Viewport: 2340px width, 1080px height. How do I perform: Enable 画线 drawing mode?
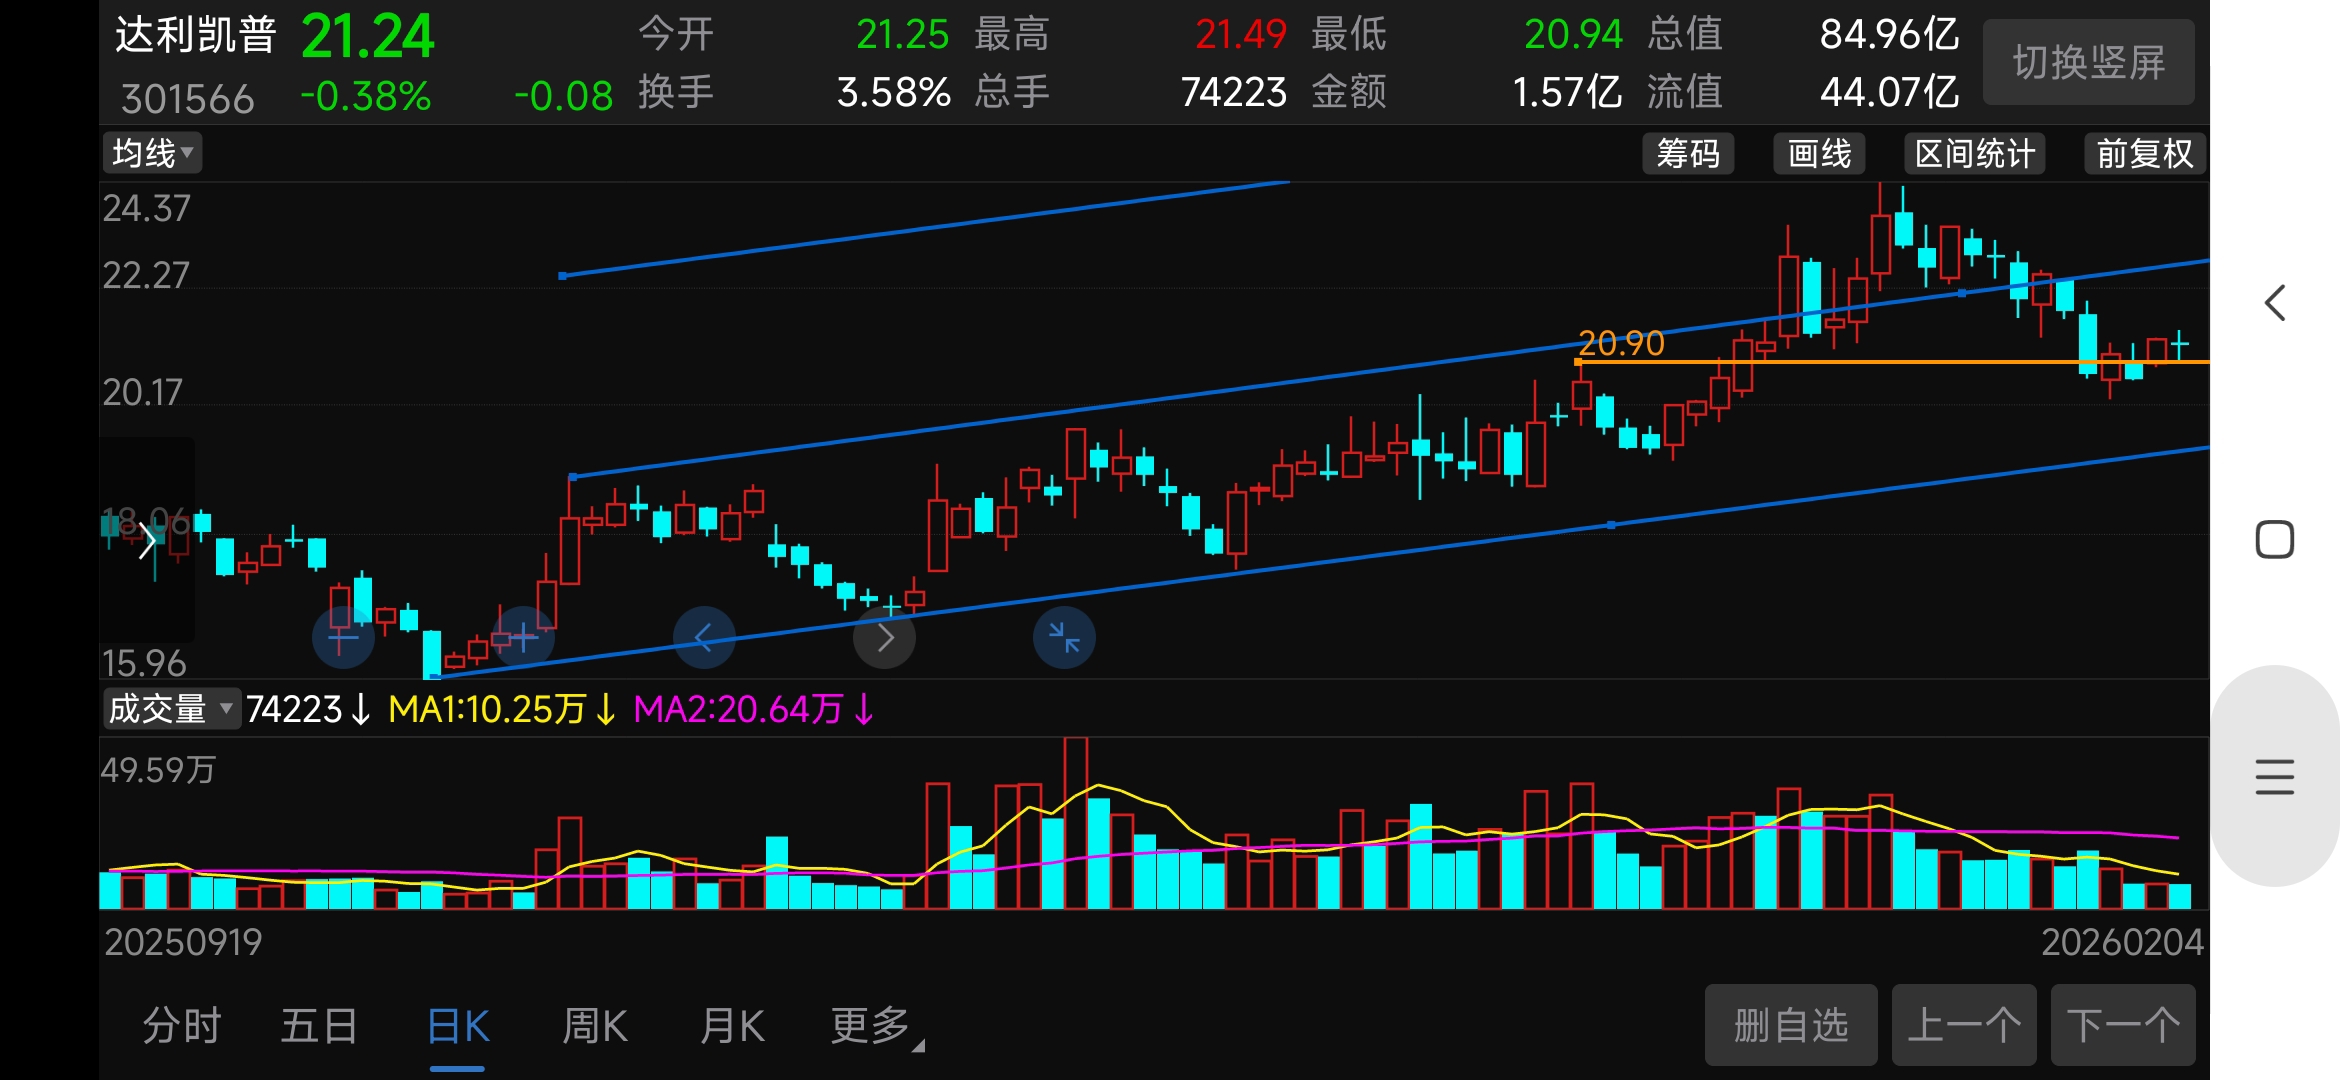coord(1819,154)
